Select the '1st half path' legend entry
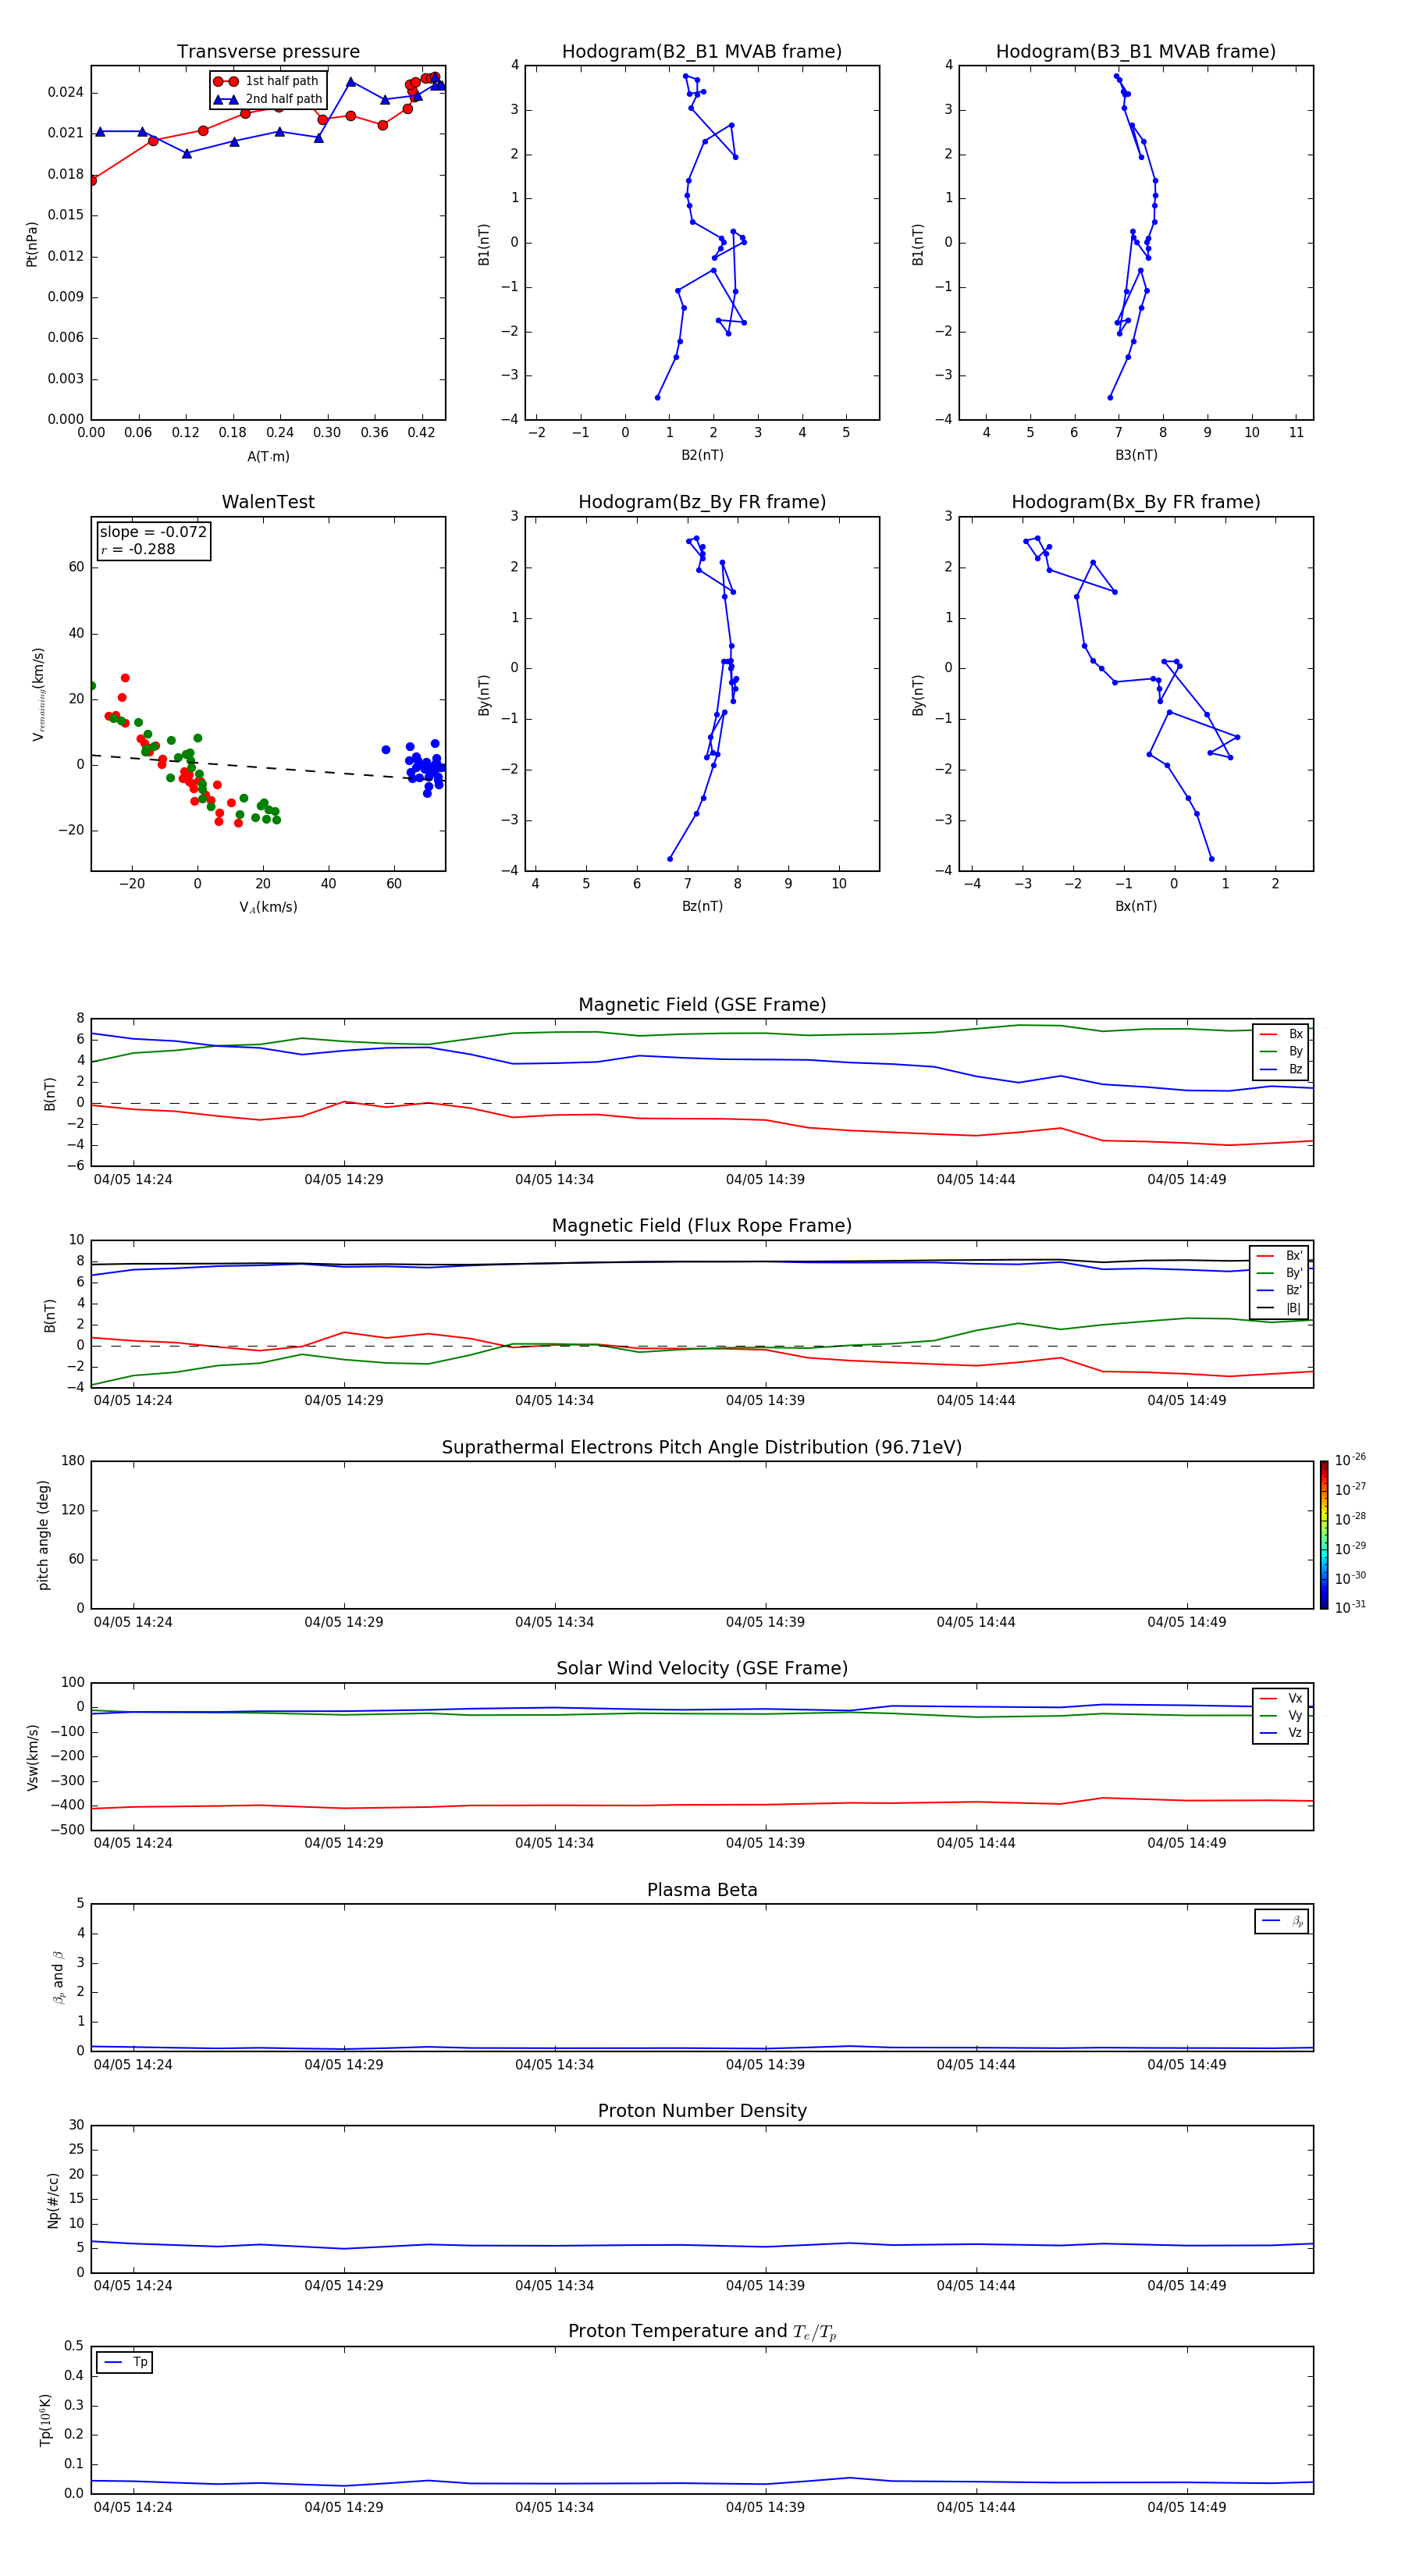 268,81
